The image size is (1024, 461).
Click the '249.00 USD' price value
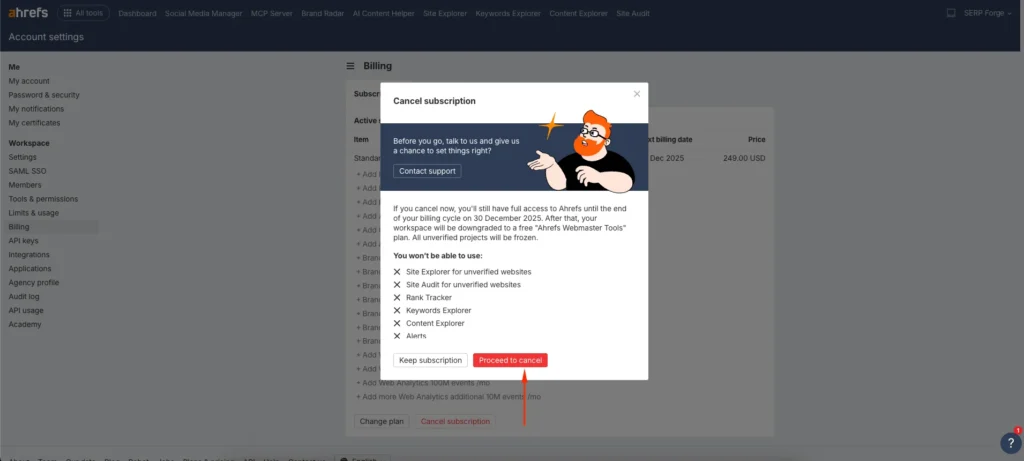tap(744, 158)
